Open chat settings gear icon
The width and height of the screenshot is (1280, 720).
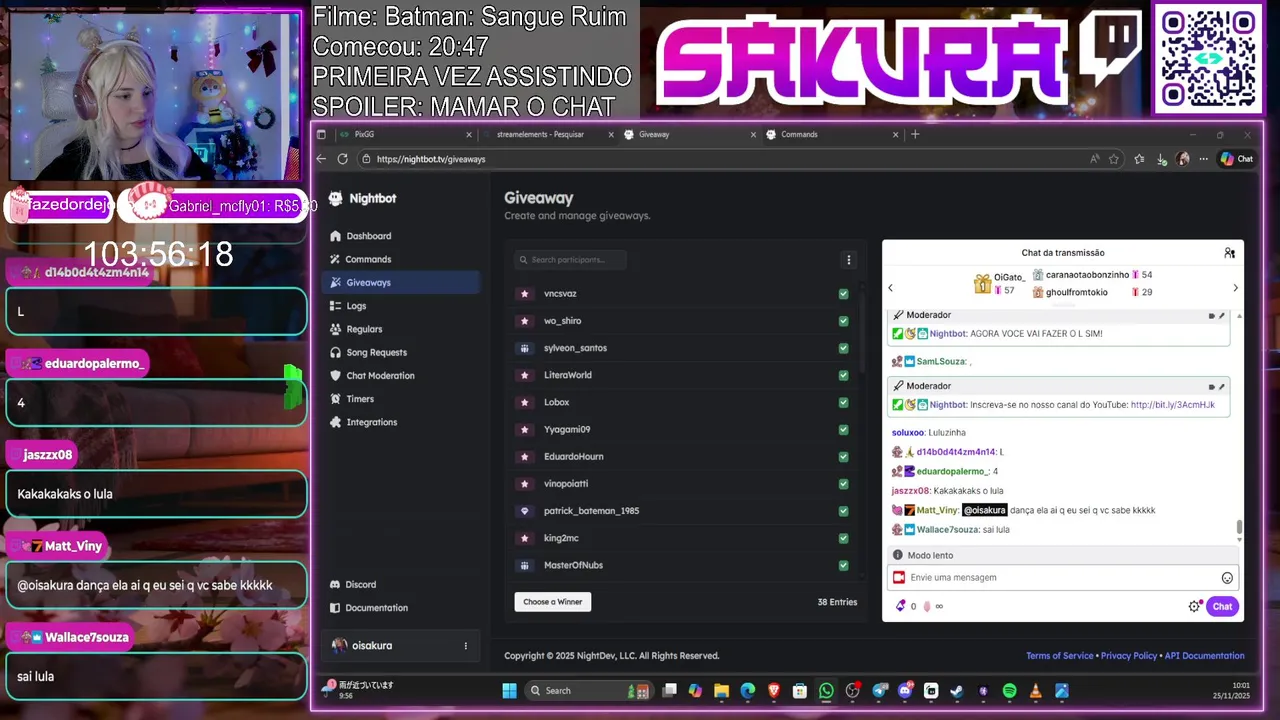1194,606
